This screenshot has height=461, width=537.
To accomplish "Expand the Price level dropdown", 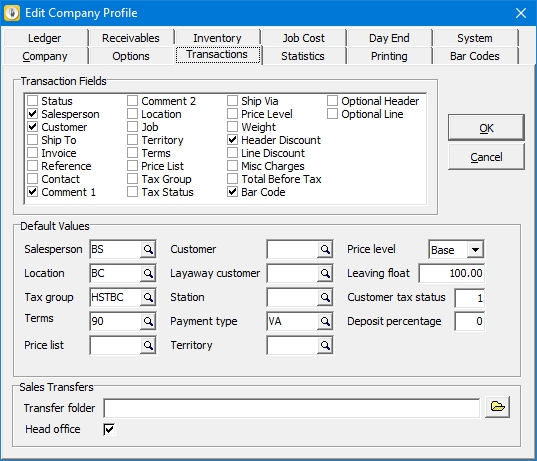I will [475, 249].
